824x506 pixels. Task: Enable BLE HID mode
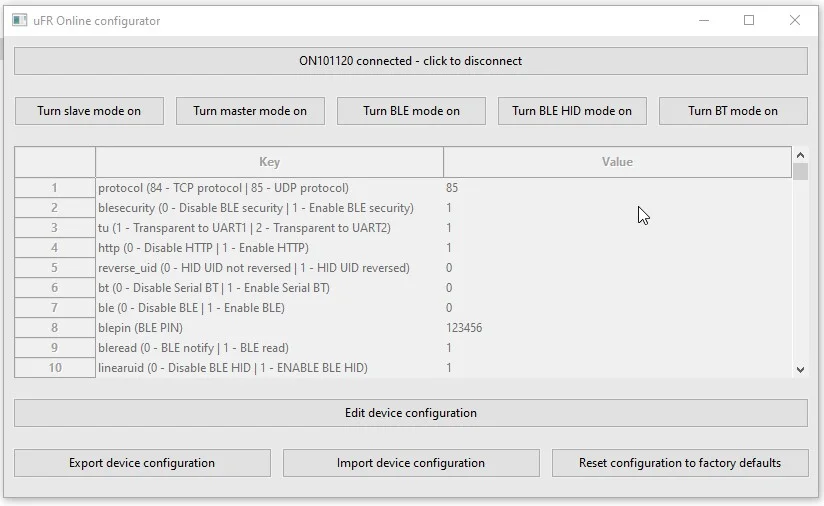coord(572,111)
